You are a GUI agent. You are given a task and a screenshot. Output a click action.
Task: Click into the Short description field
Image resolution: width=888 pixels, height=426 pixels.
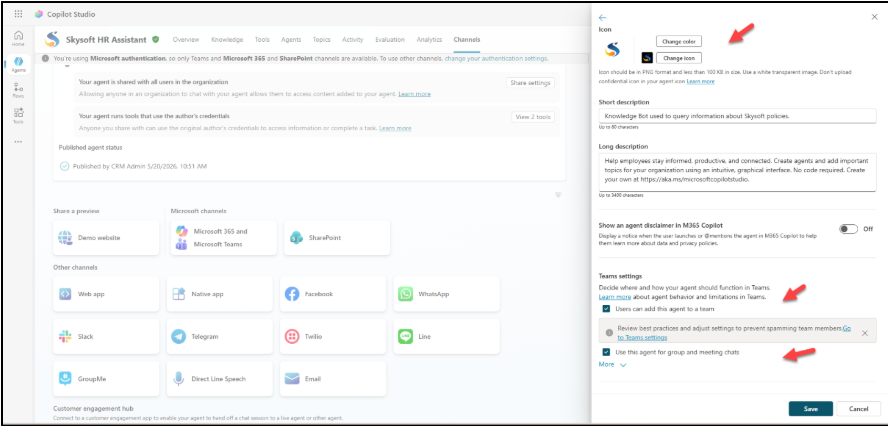click(737, 116)
